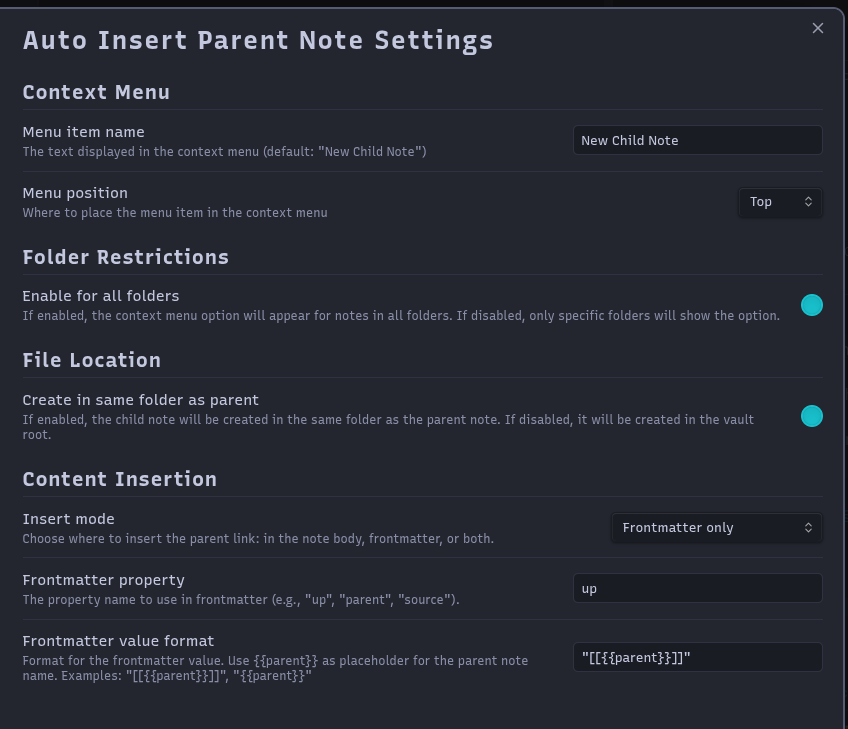Click the Folder Restrictions section heading
Screen dimensions: 848x729
[x=125, y=257]
